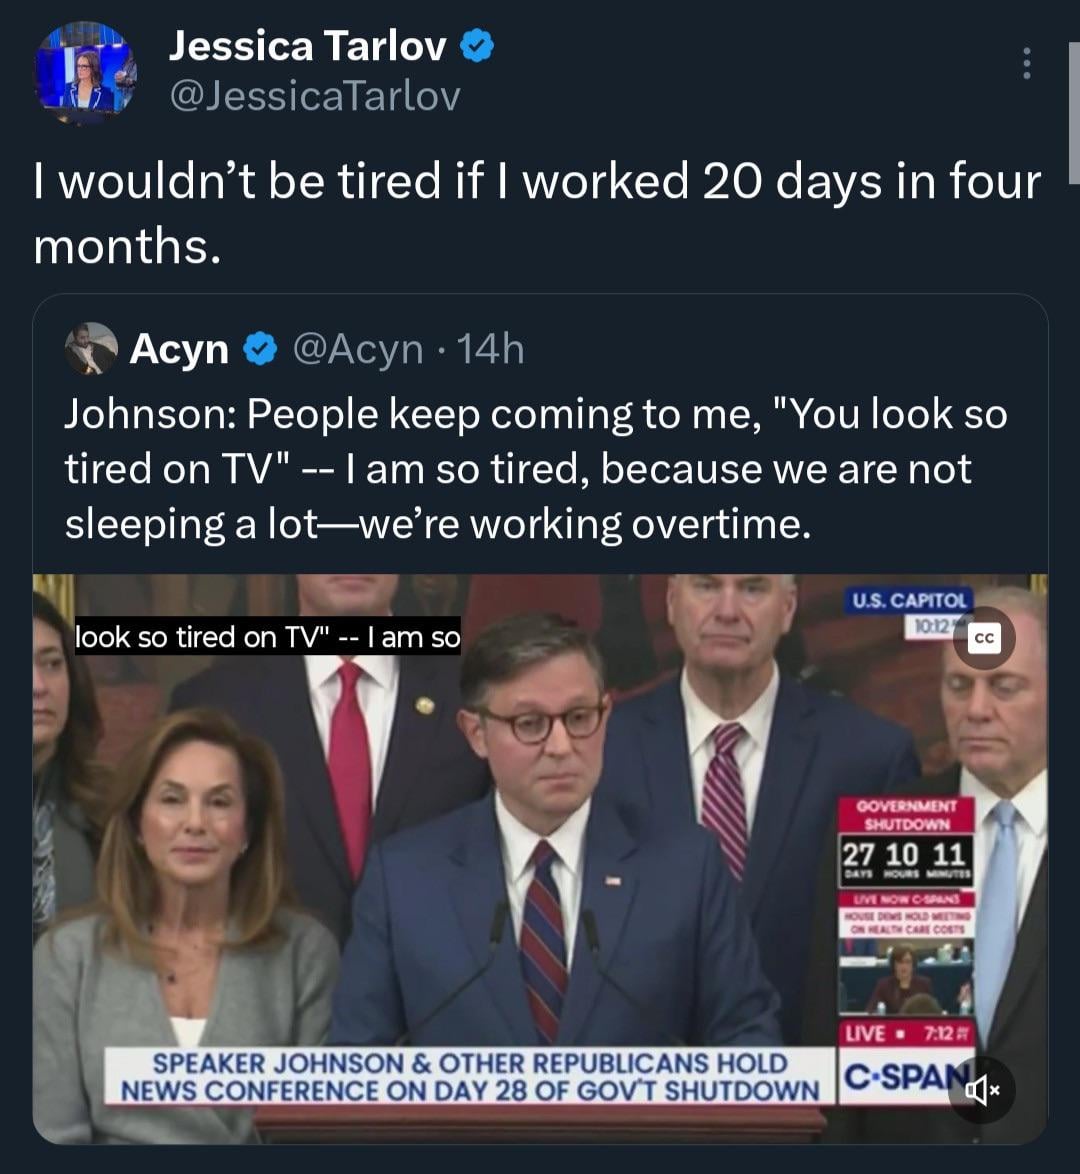The image size is (1080, 1174).
Task: Toggle closed captions with the CC button
Action: pos(983,639)
